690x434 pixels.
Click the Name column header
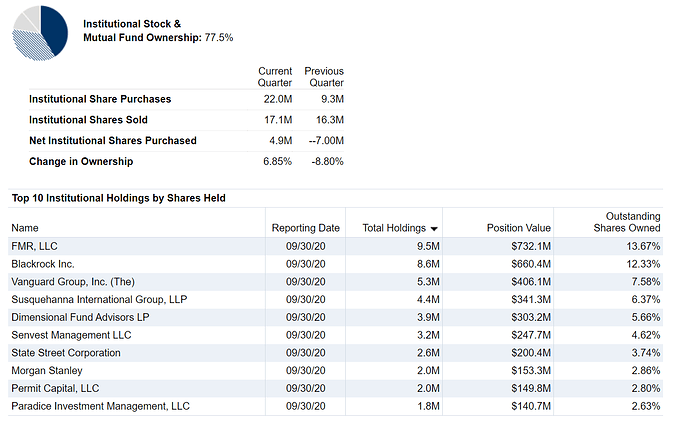(25, 228)
